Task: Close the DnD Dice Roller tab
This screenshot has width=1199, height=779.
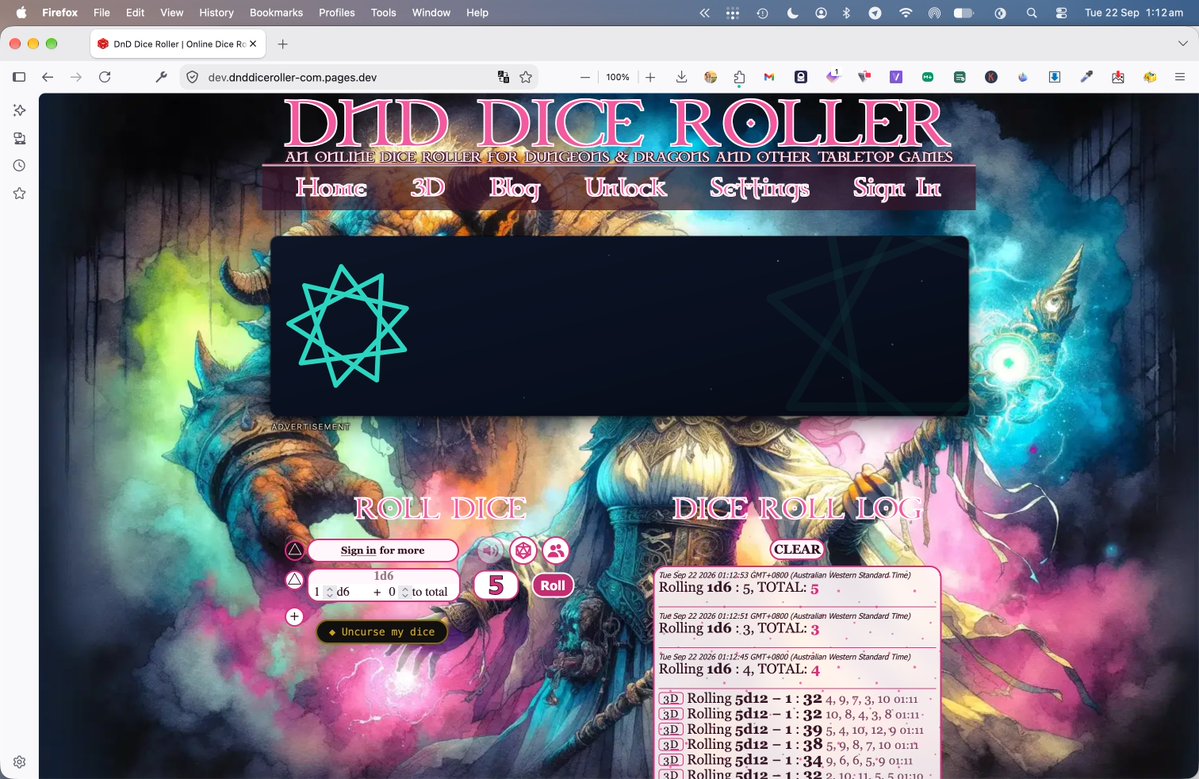Action: point(253,44)
